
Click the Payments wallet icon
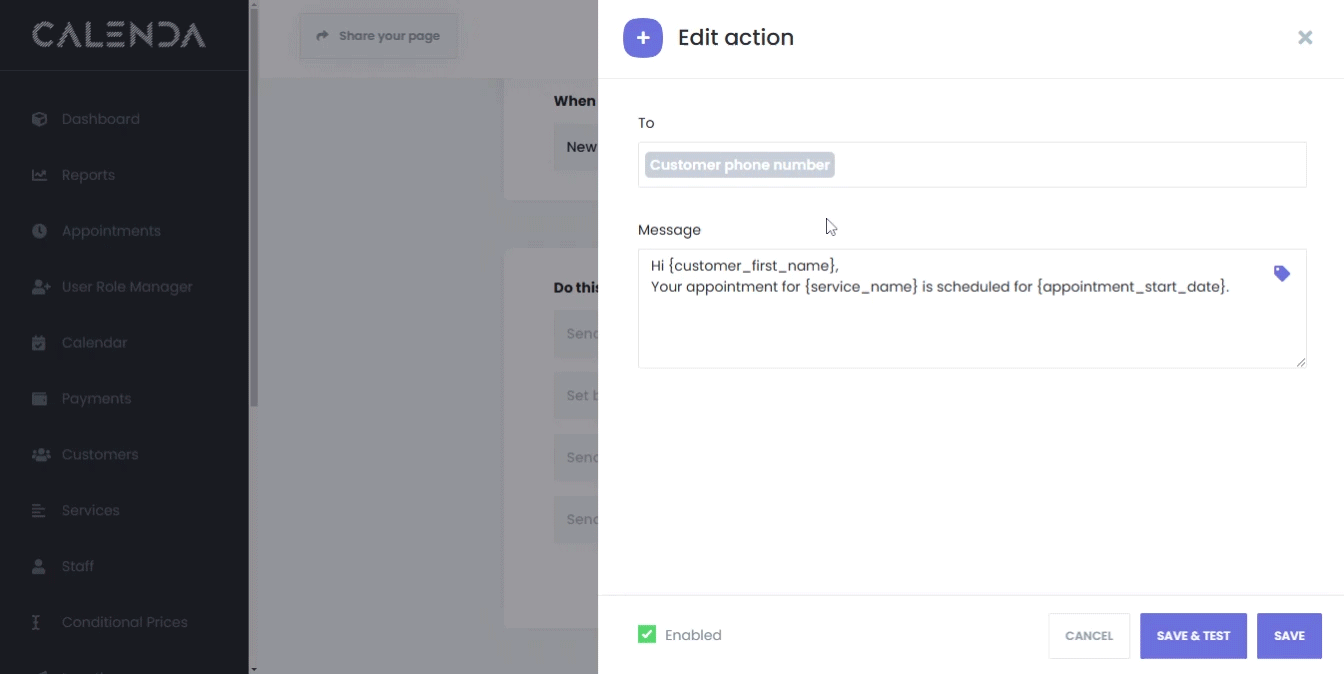(x=39, y=399)
